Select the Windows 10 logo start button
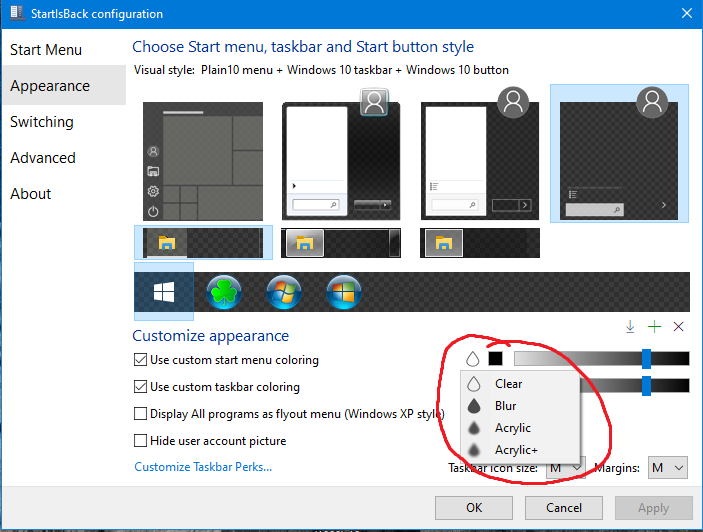This screenshot has height=532, width=703. pyautogui.click(x=164, y=292)
